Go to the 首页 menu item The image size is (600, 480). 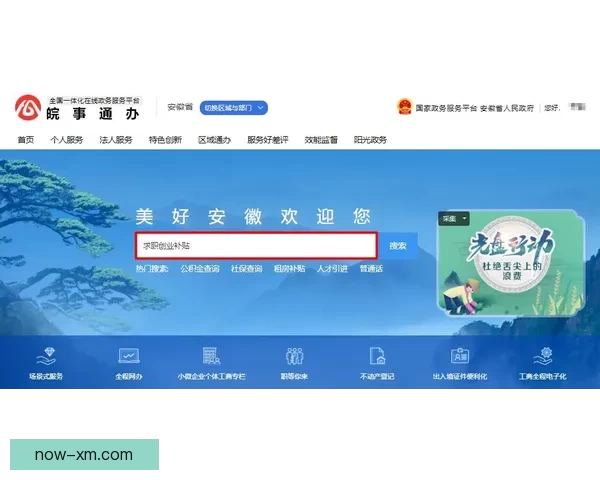click(x=26, y=140)
